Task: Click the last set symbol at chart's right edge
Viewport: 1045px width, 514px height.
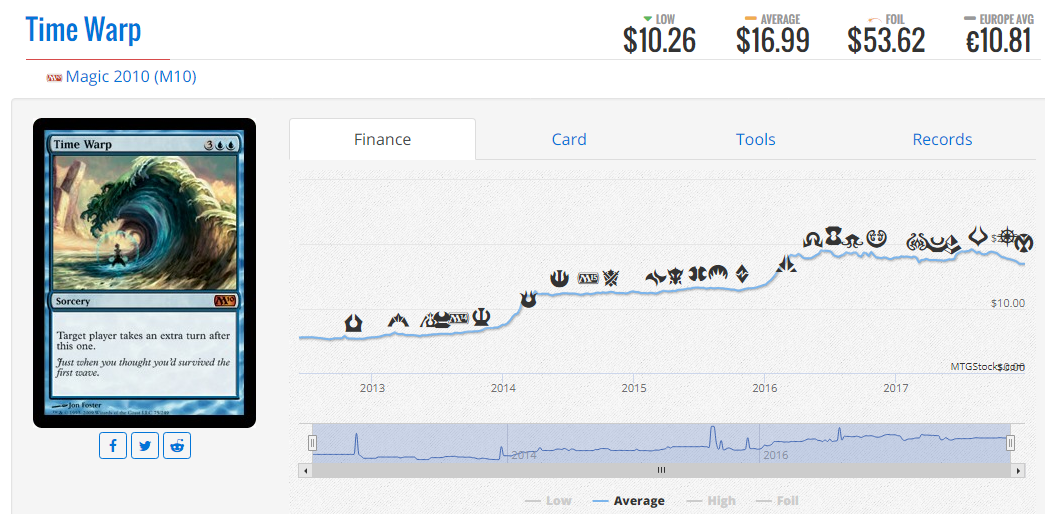Action: tap(1024, 242)
